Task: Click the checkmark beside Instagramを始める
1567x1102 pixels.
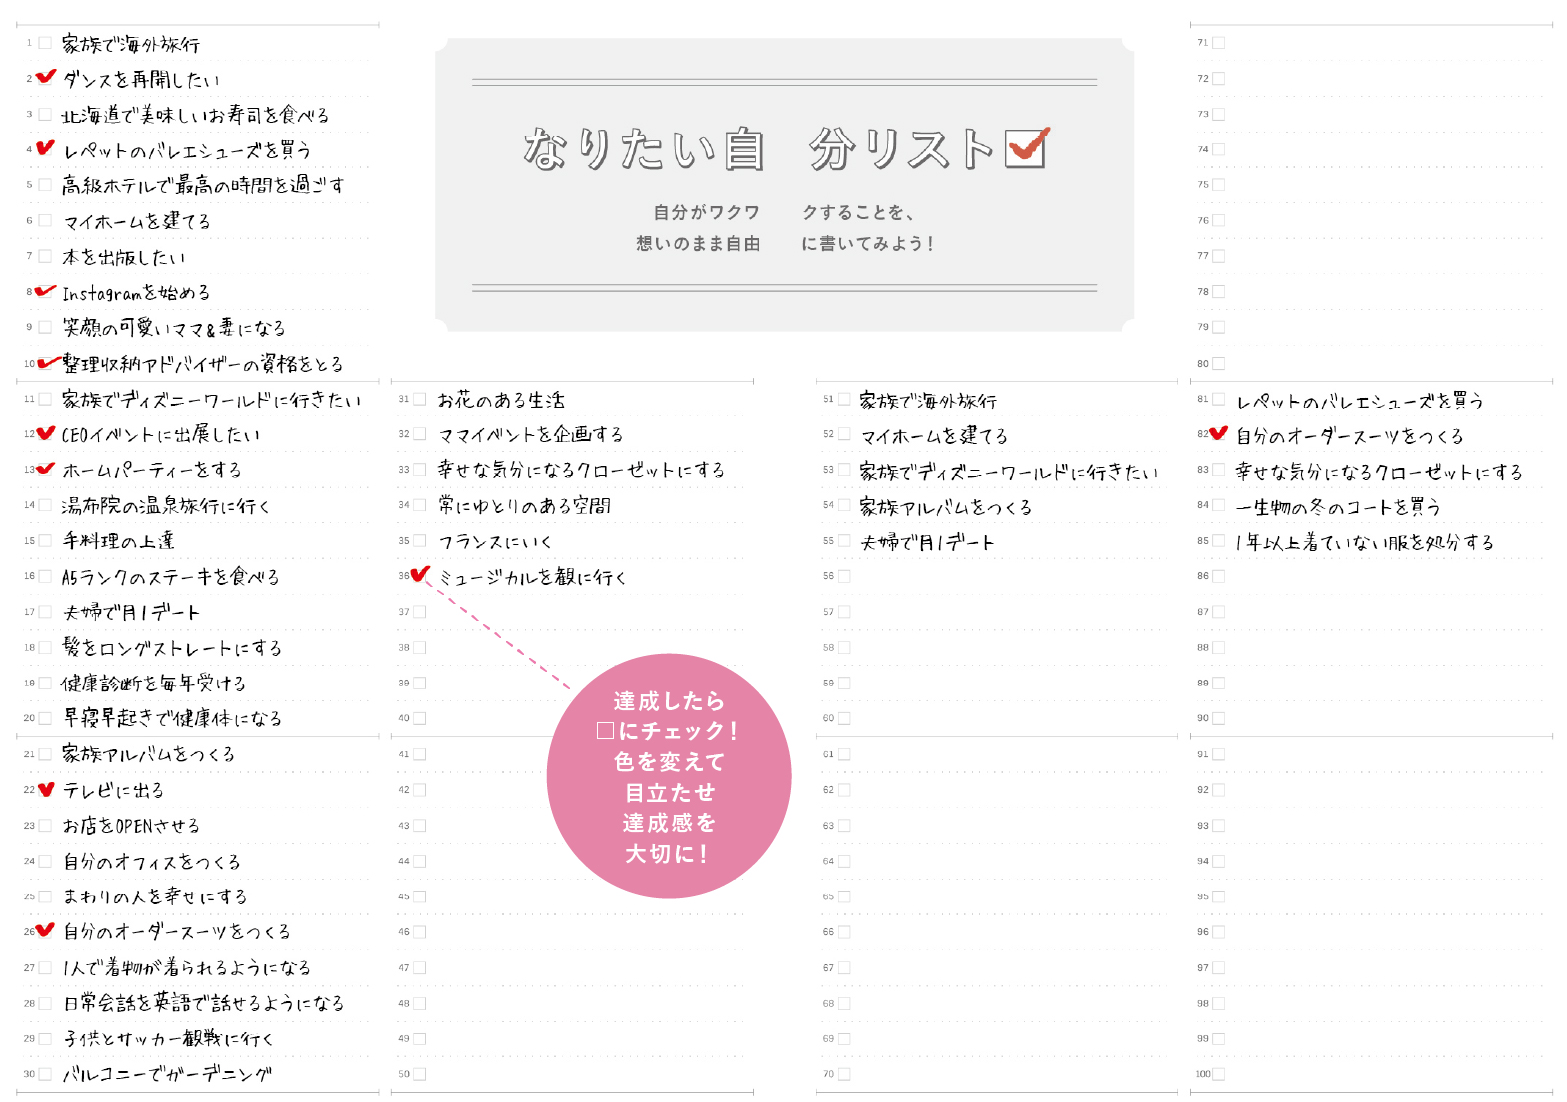Action: [x=44, y=291]
